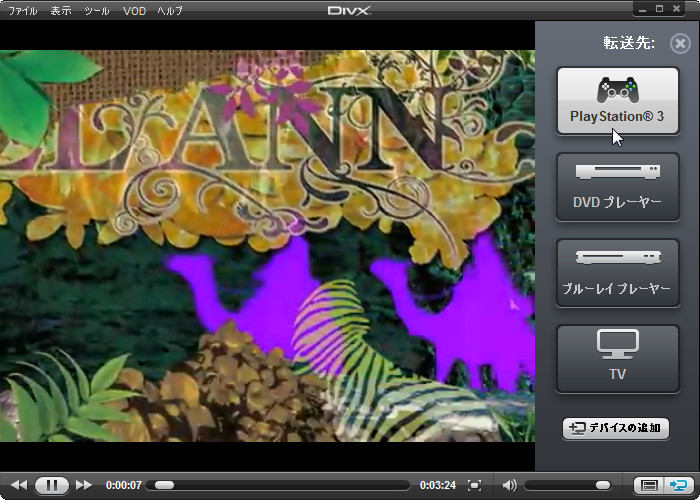Open the VOD menu
This screenshot has height=500, width=700.
134,11
